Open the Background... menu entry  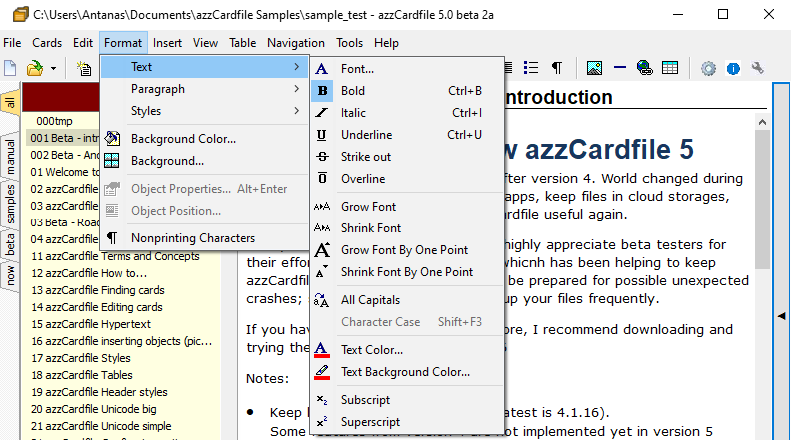(x=204, y=161)
